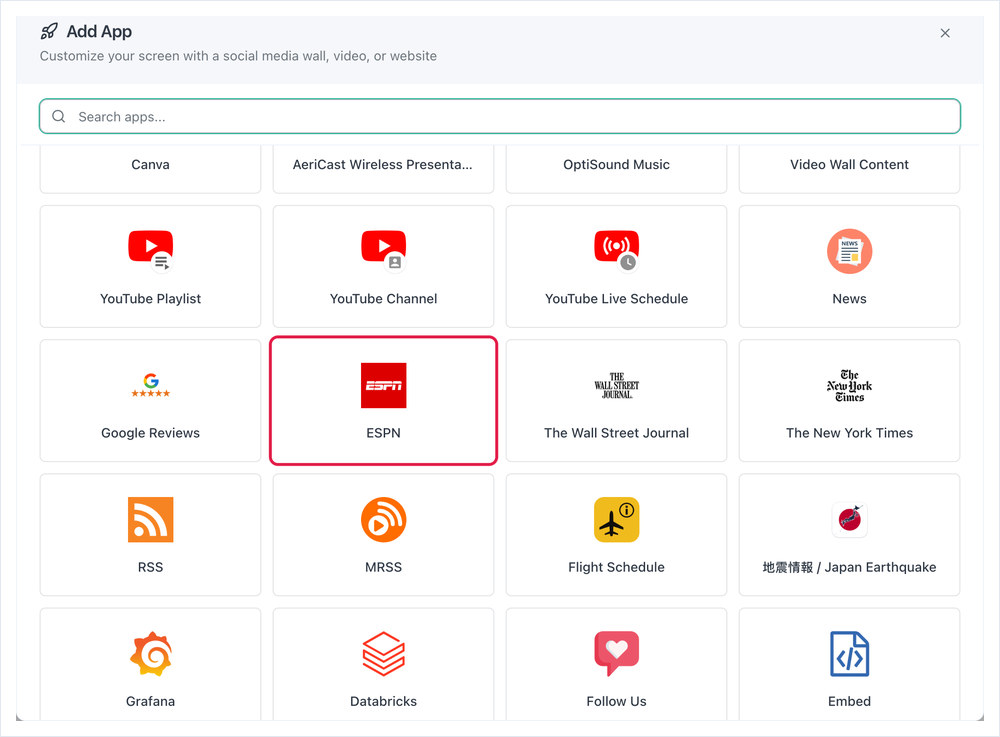Screen dimensions: 1000x737
Task: Close the Add App dialog
Action: [x=945, y=33]
